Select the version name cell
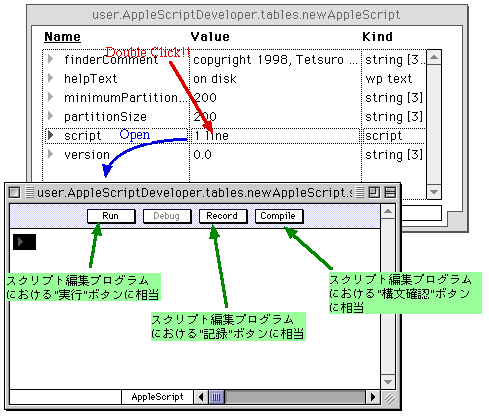The image size is (489, 417). click(87, 155)
